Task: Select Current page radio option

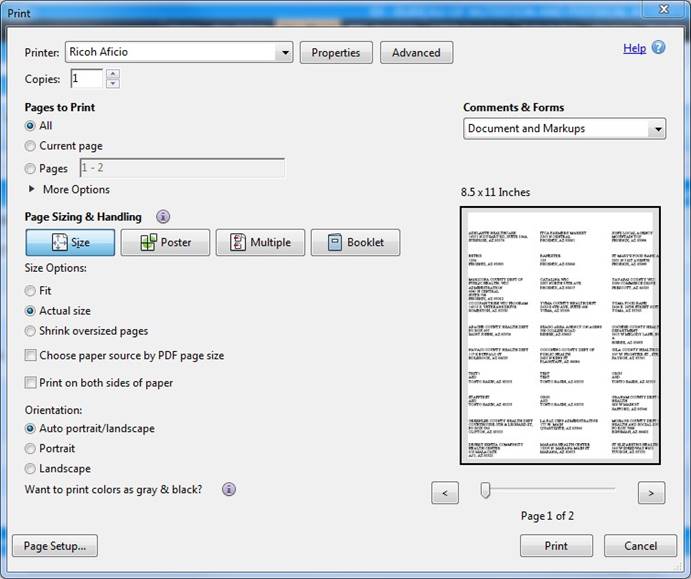Action: (30, 146)
